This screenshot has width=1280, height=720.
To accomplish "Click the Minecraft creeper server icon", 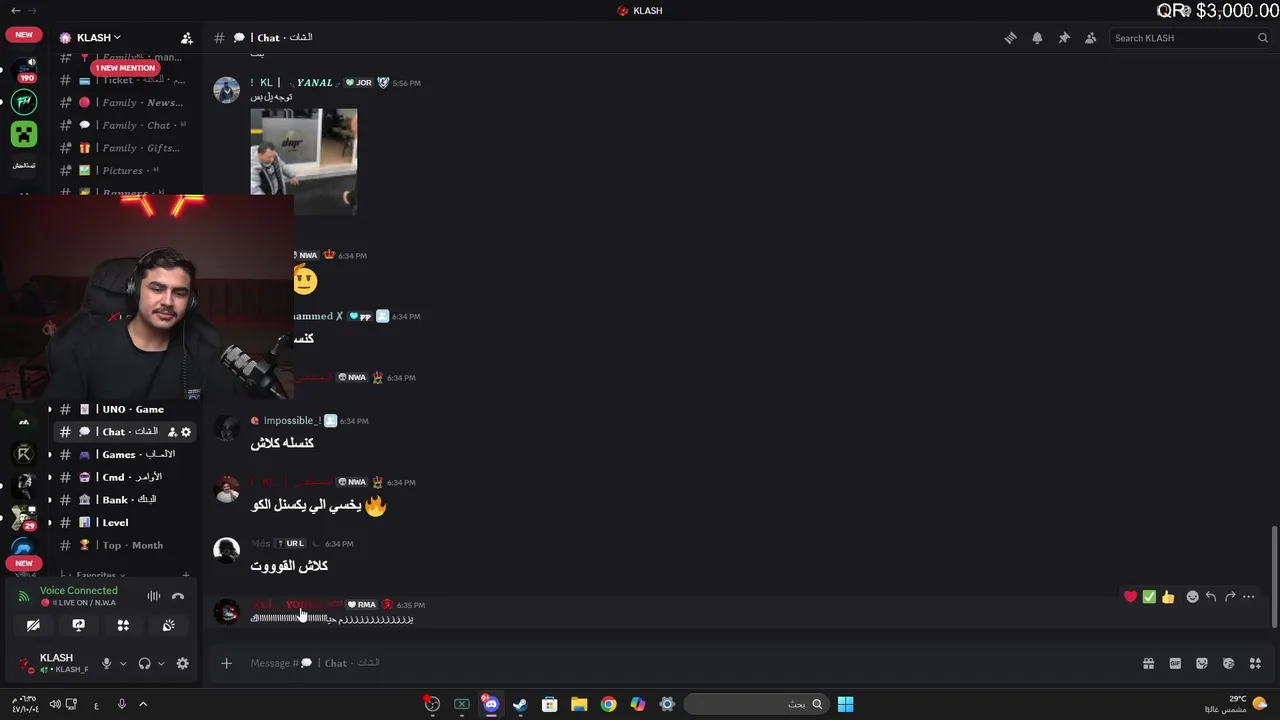I will click(24, 133).
